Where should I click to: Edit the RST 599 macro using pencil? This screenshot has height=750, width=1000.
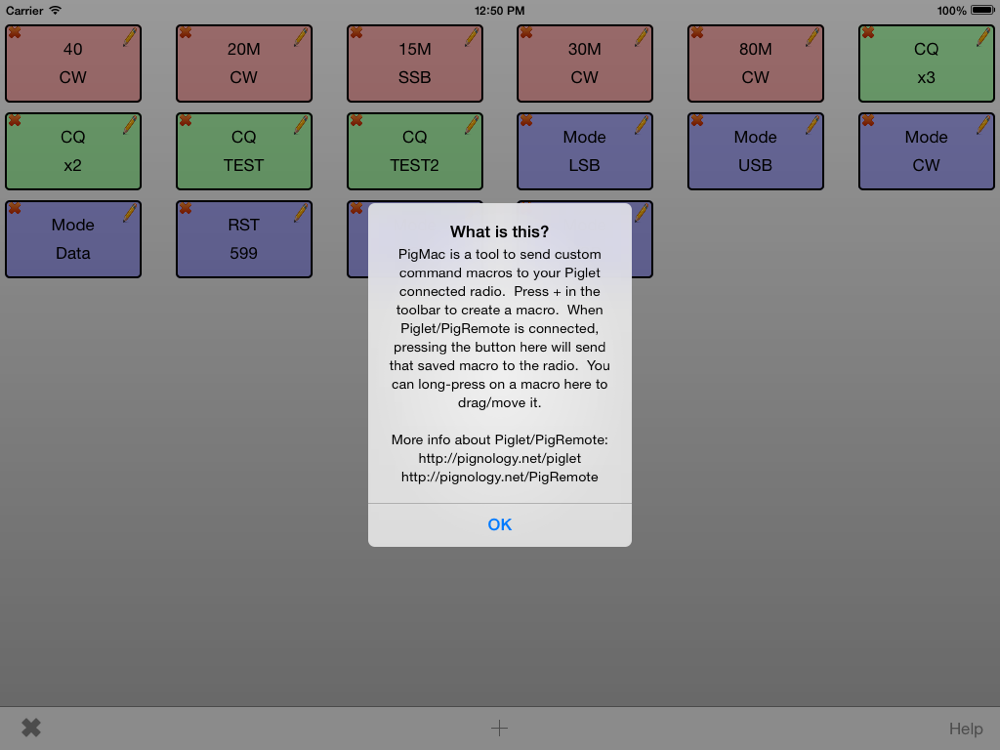[x=301, y=212]
